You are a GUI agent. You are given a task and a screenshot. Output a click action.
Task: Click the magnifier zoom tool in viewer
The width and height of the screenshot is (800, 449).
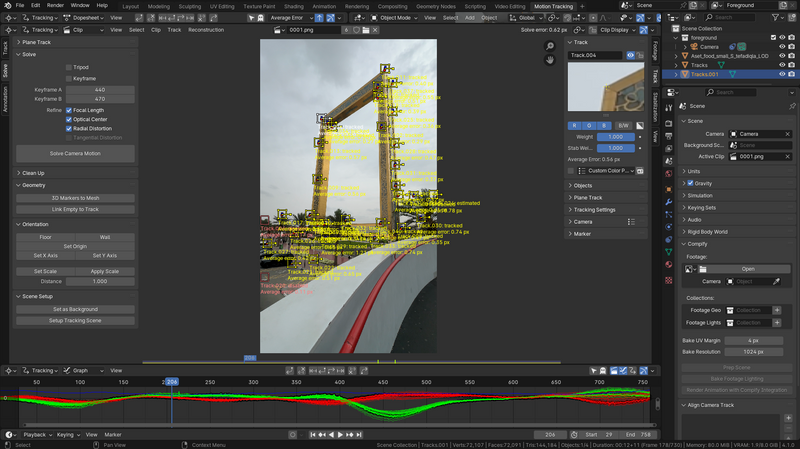(x=552, y=45)
